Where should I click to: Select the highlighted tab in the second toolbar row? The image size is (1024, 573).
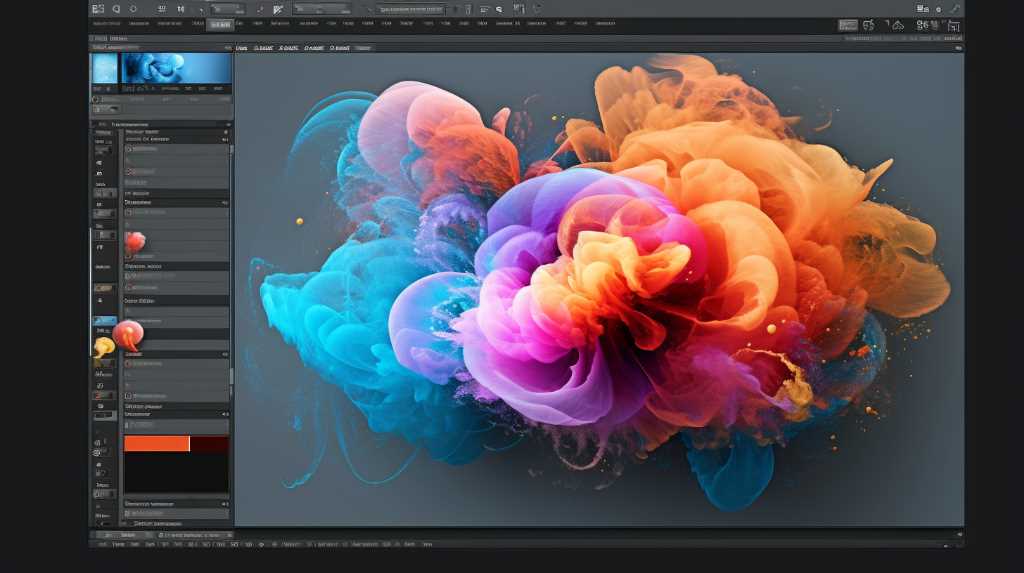point(220,24)
